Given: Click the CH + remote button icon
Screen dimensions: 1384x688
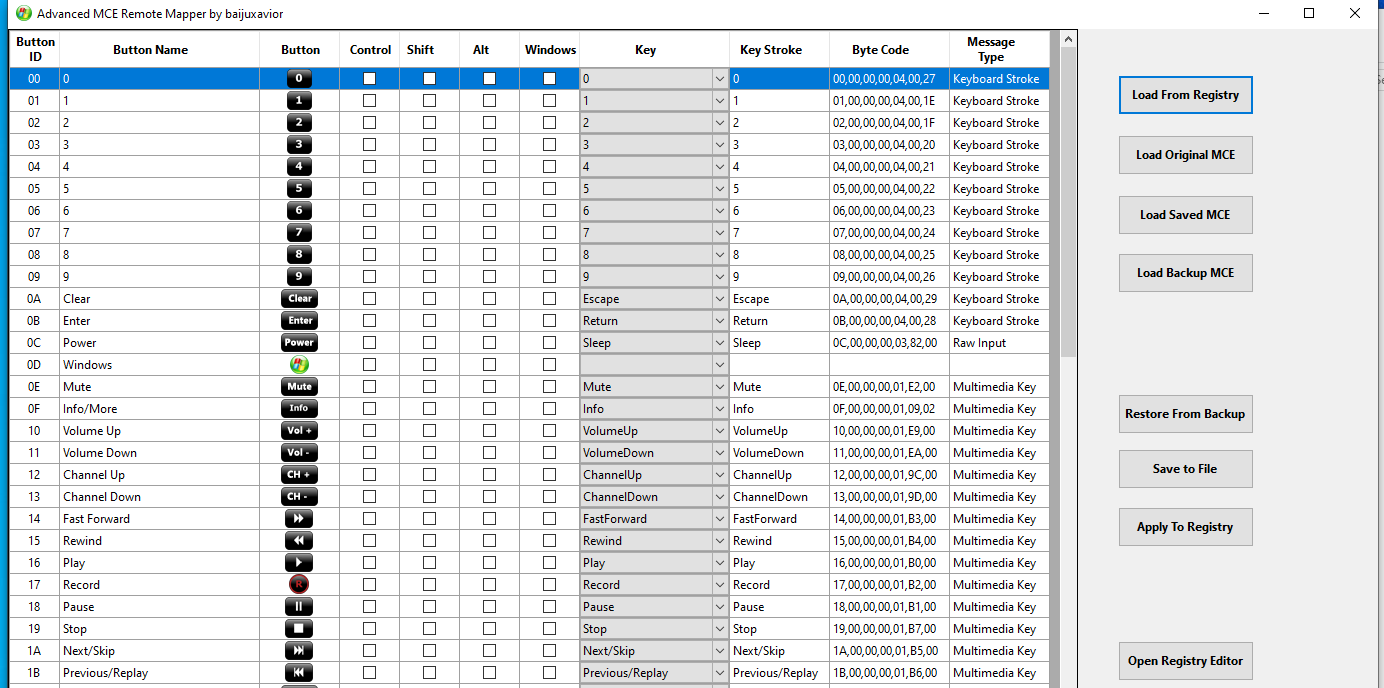Looking at the screenshot, I should (x=300, y=474).
